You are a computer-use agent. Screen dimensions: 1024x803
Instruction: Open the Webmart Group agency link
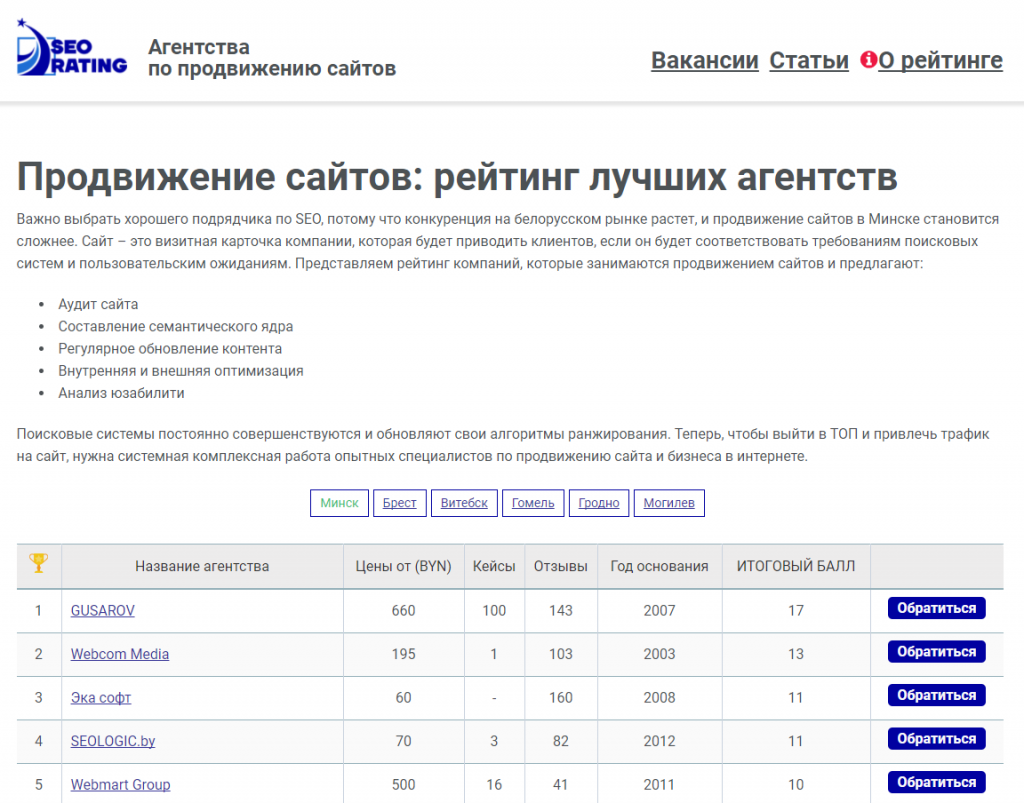point(120,785)
